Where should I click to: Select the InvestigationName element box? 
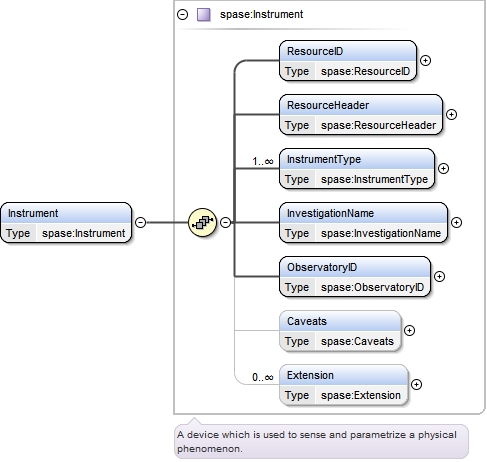pos(363,223)
